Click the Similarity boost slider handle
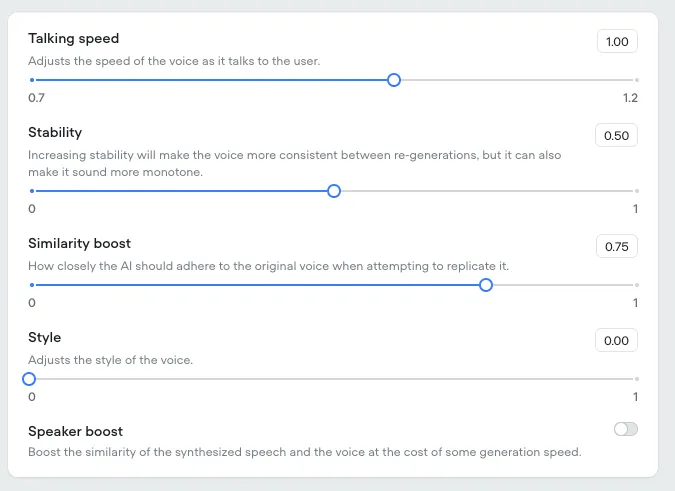 coord(486,285)
